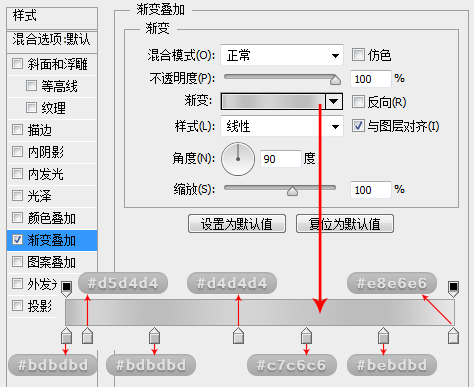Tick the 等高线 checkbox
This screenshot has width=474, height=387.
tap(31, 86)
